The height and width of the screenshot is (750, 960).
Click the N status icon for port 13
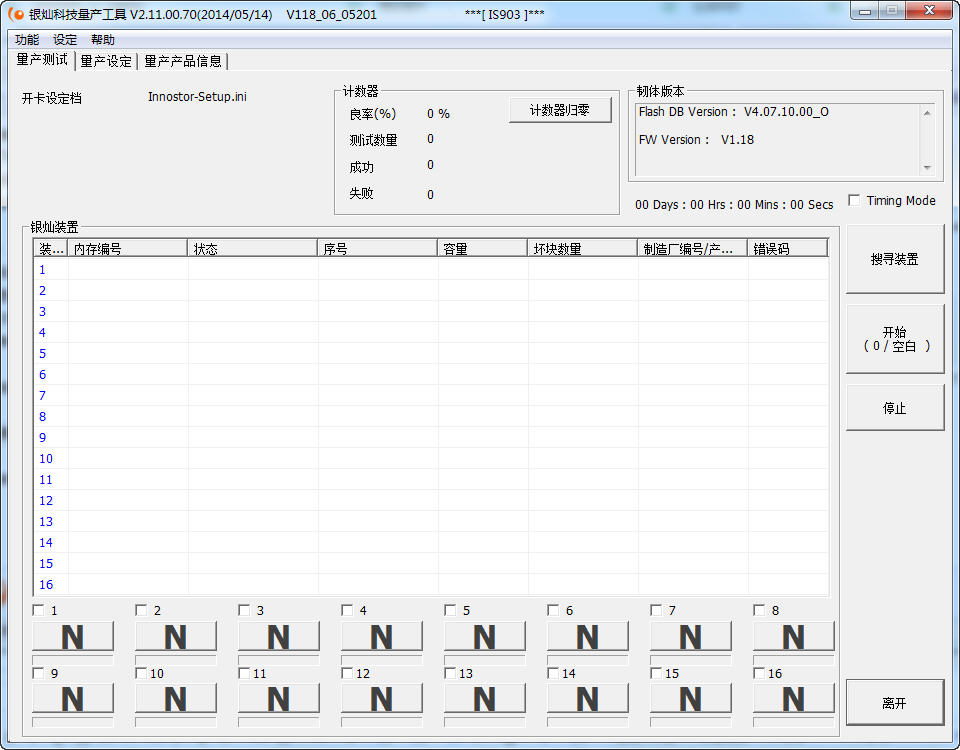point(485,699)
